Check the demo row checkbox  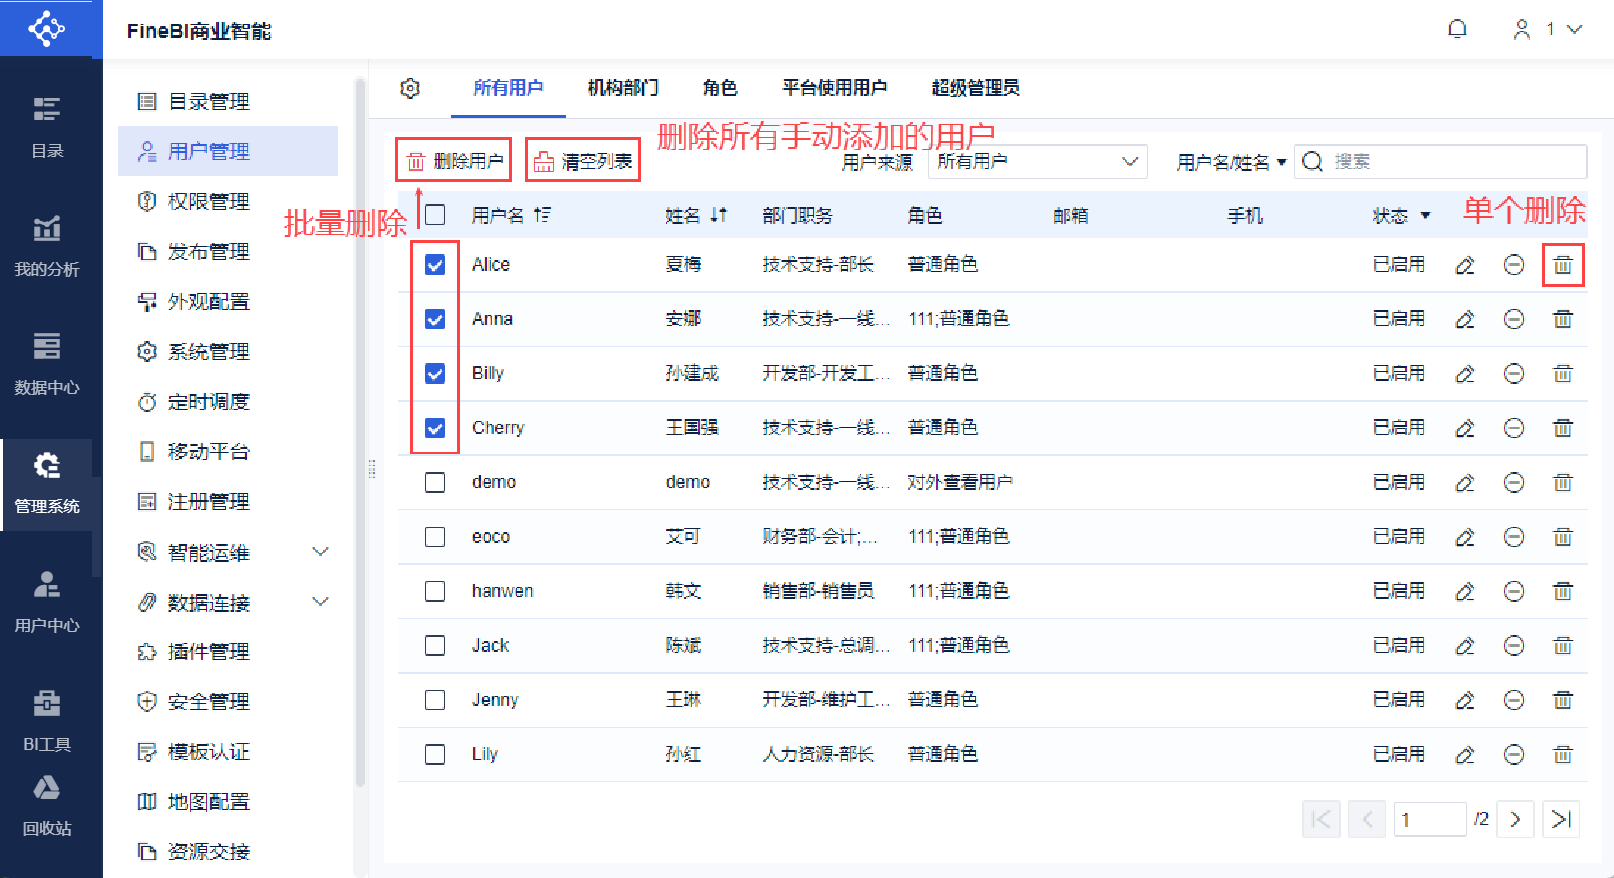tap(435, 482)
